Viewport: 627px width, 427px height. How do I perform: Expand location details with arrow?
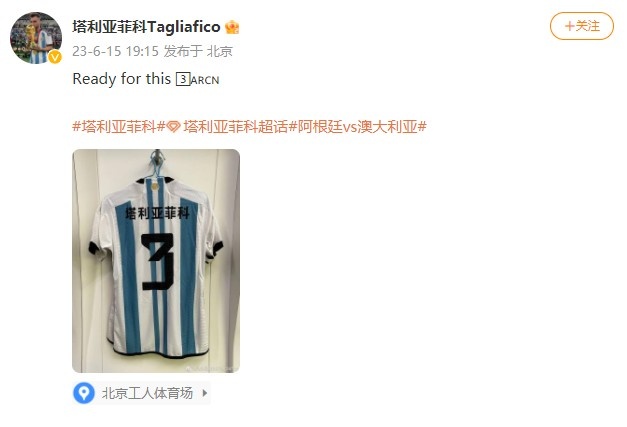click(205, 393)
